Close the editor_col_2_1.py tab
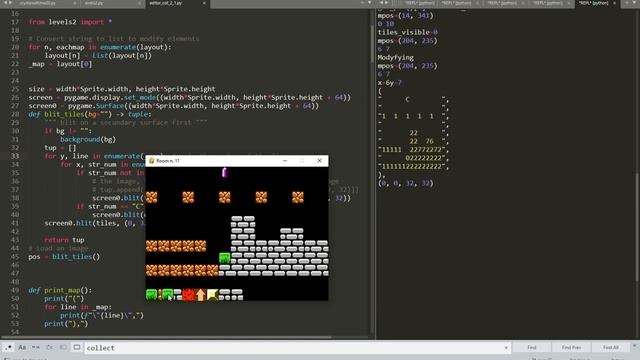Screen dimensions: 640x360 (204, 3)
